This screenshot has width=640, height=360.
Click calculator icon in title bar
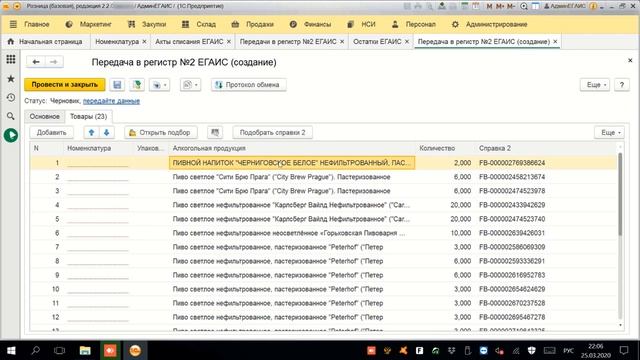[465, 6]
